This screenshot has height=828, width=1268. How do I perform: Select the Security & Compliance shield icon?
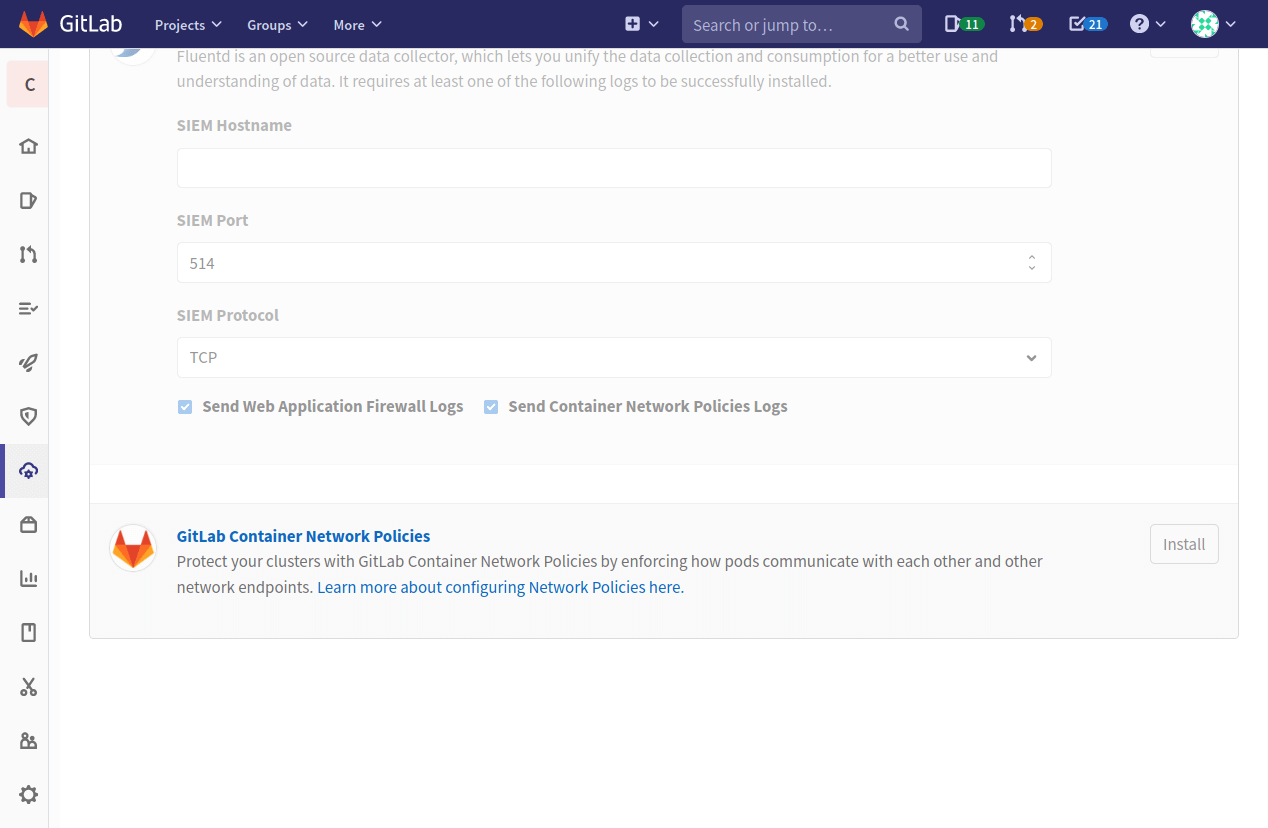coord(27,416)
